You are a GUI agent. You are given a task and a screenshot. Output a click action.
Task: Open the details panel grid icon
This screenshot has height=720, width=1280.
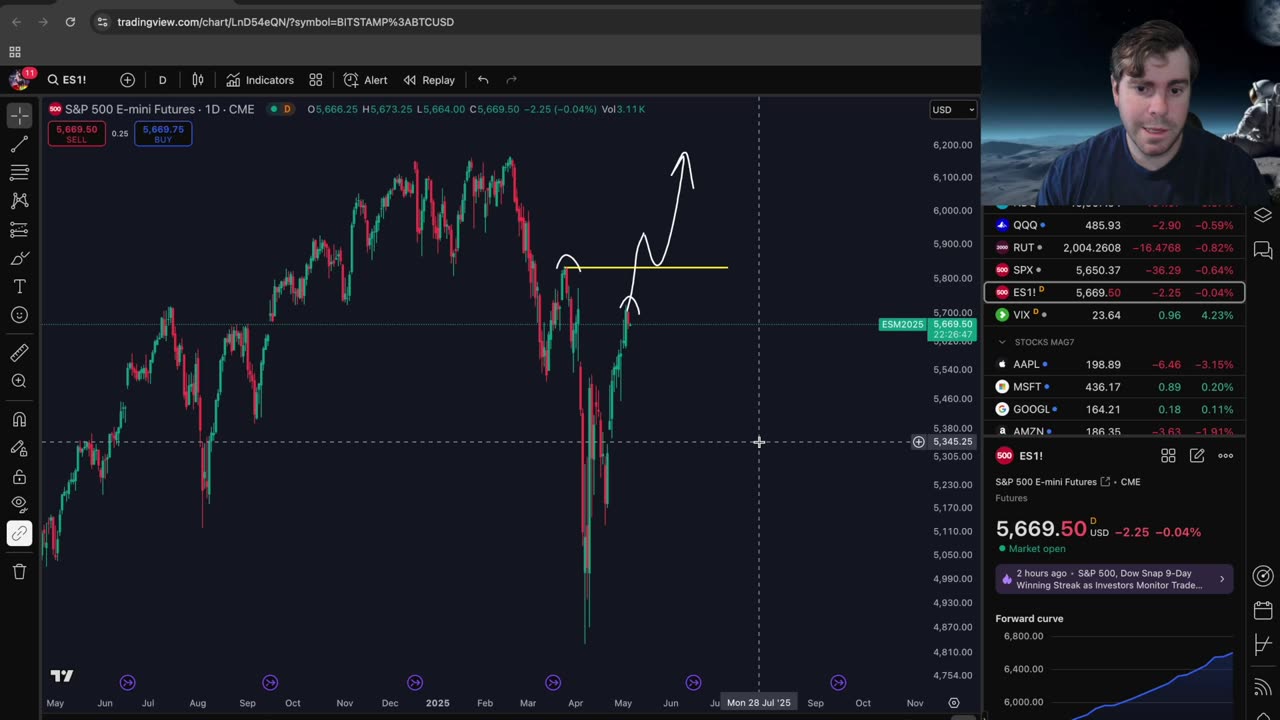pyautogui.click(x=1168, y=456)
